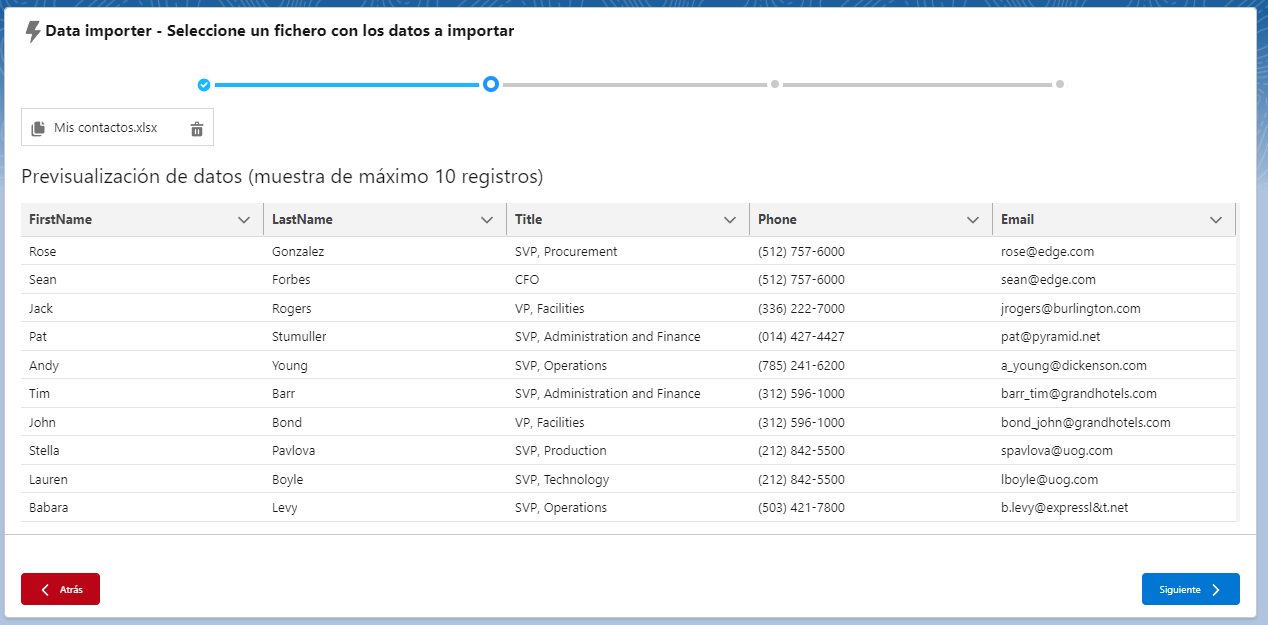This screenshot has width=1268, height=625.
Task: Open the Email column dropdown menu
Action: click(x=1216, y=220)
